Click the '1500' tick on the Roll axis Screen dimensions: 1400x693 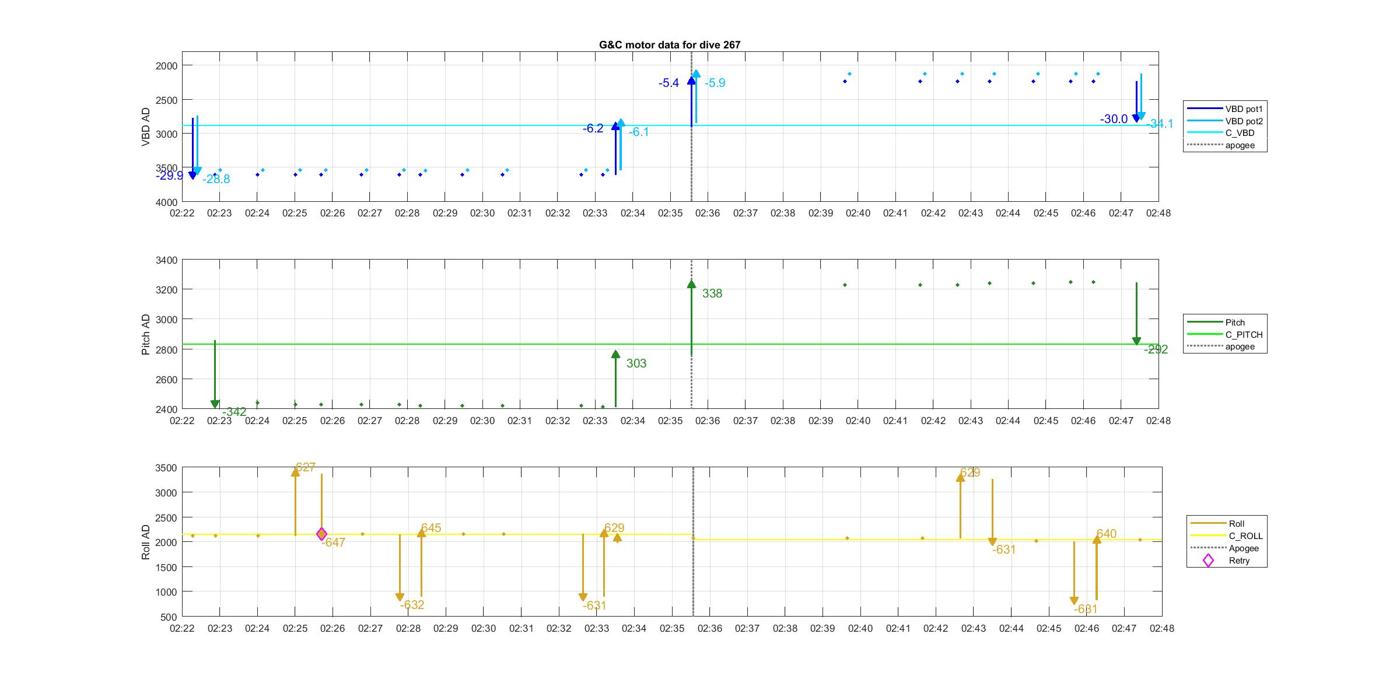tap(165, 568)
